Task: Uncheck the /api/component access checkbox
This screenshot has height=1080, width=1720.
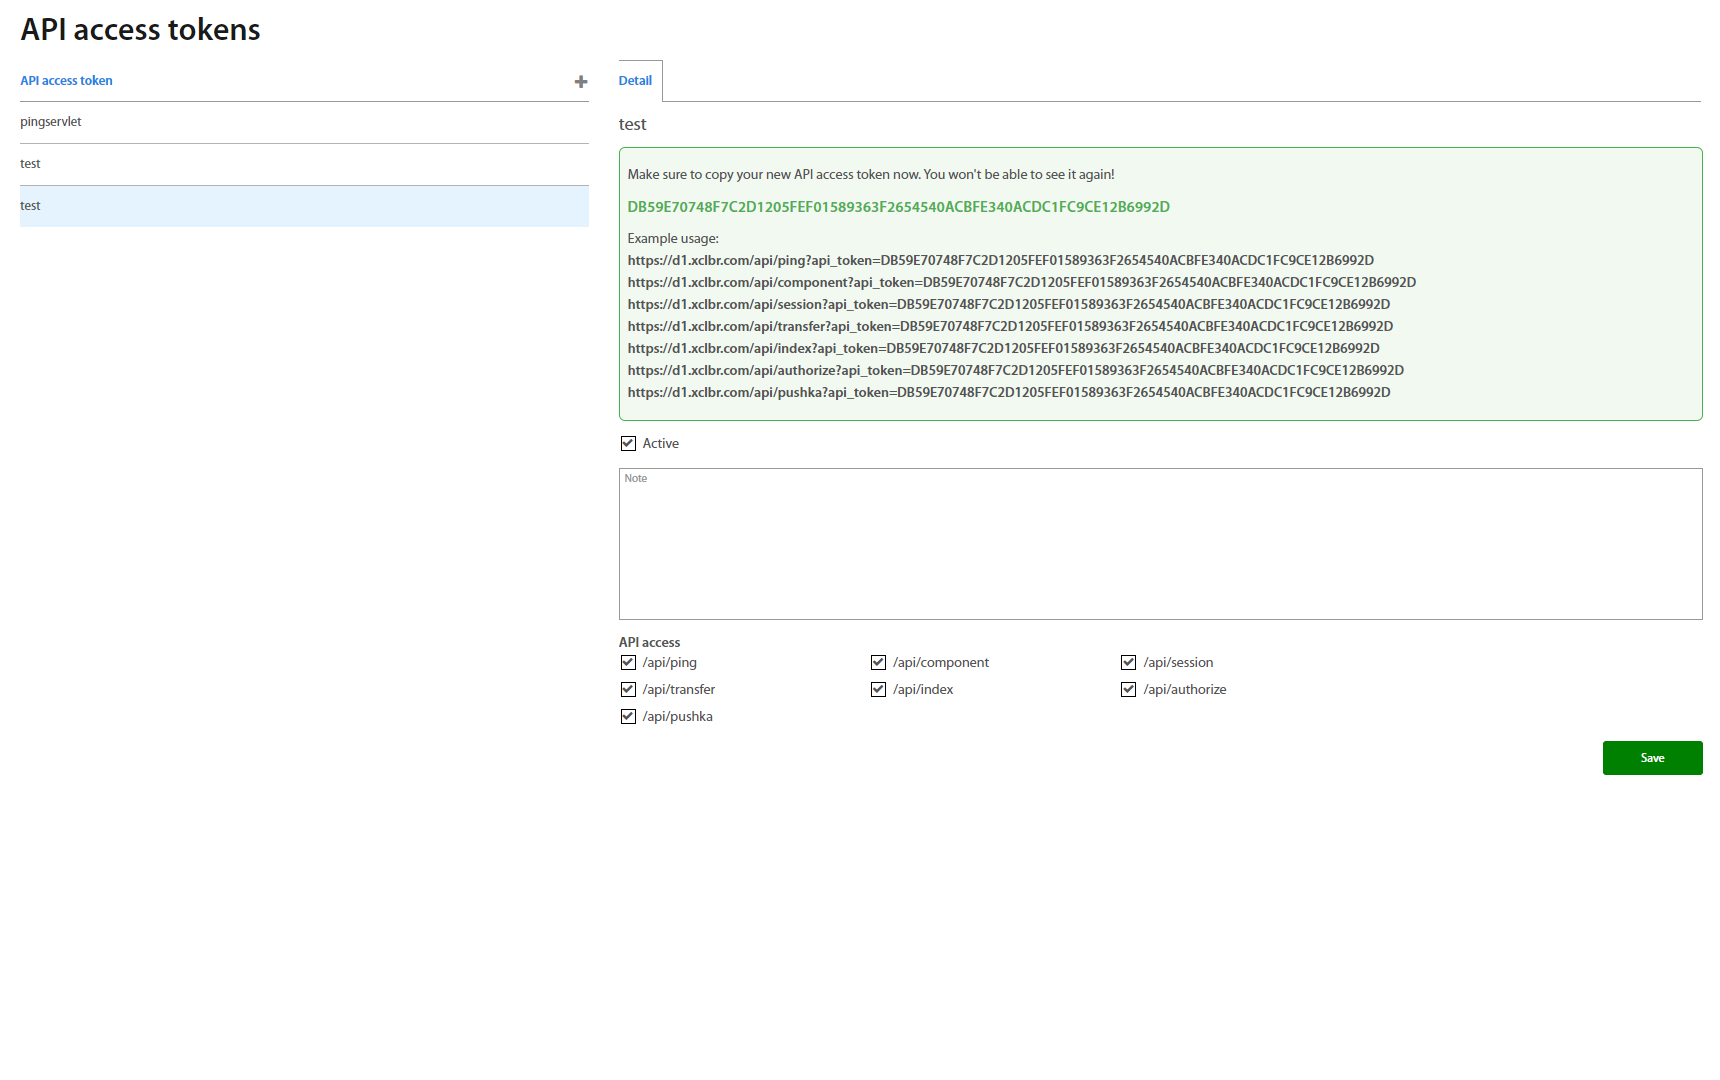Action: 878,663
